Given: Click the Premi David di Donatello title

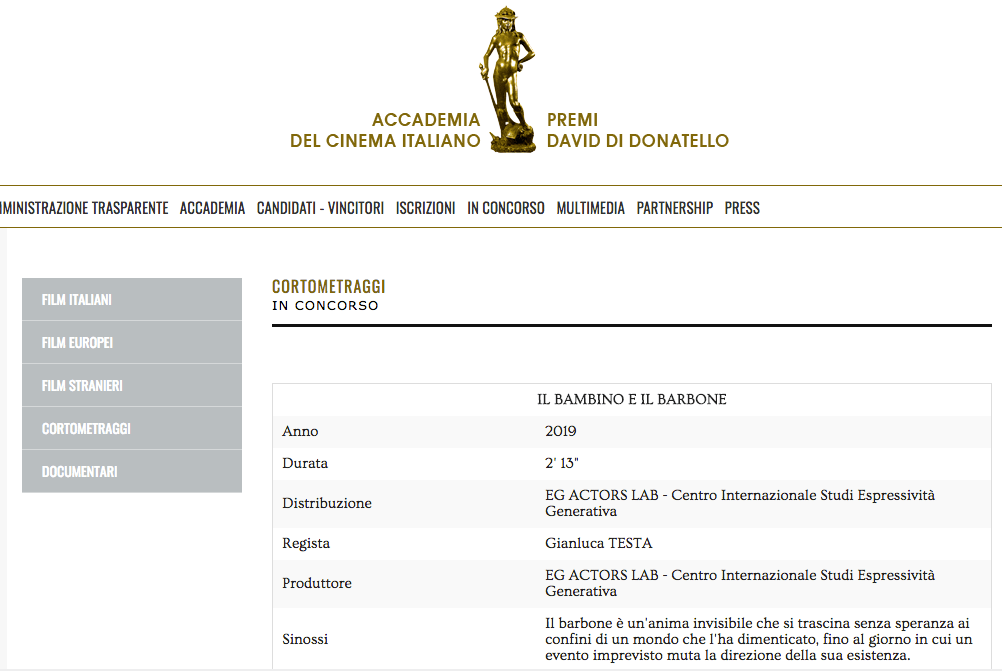Looking at the screenshot, I should [637, 131].
